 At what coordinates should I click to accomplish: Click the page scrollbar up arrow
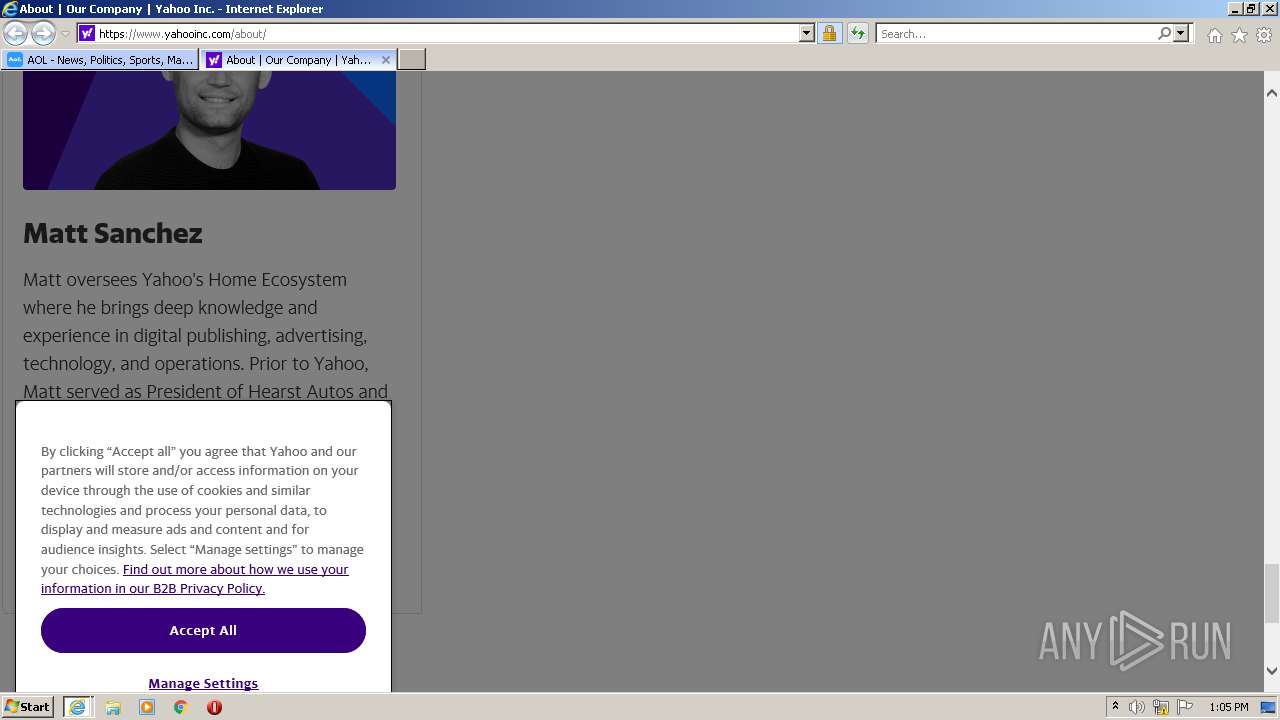pyautogui.click(x=1272, y=93)
